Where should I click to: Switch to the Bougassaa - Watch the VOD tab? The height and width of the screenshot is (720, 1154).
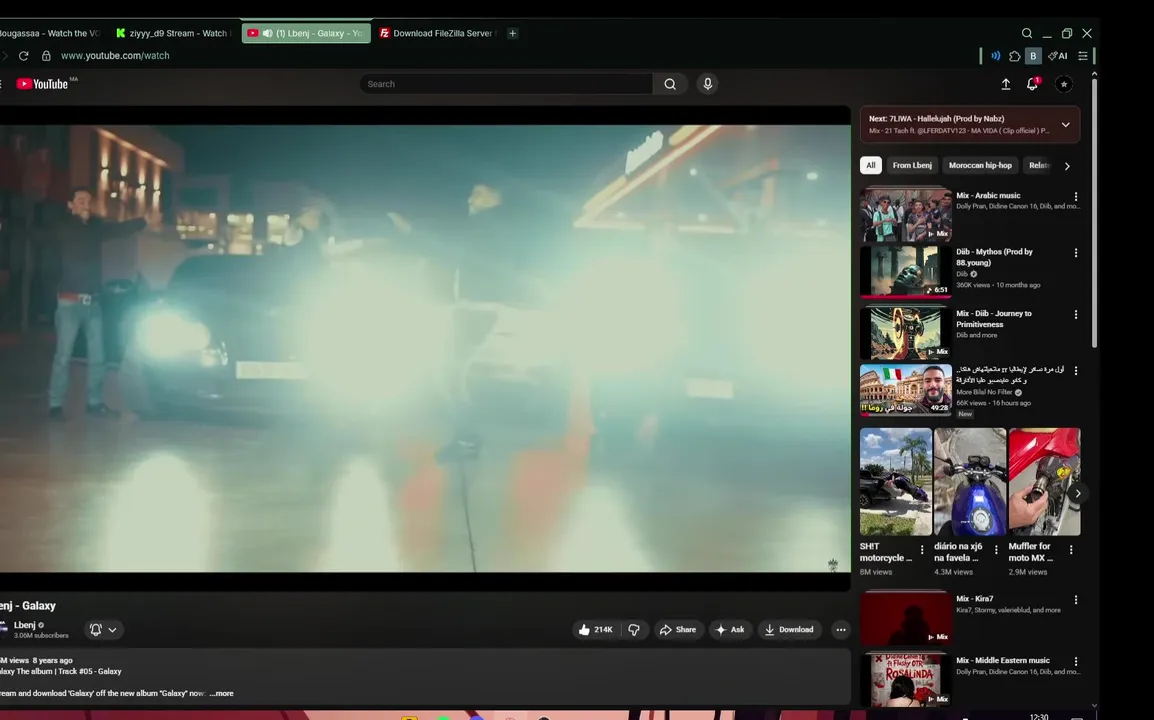[x=50, y=33]
